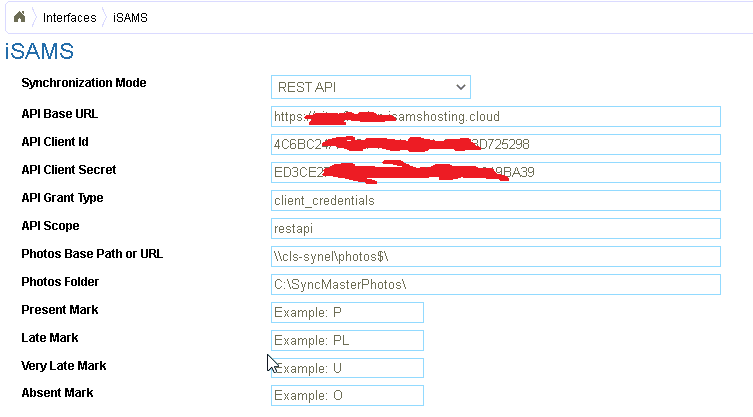Click Photos Base Path or URL label
Image resolution: width=753 pixels, height=417 pixels.
(x=92, y=254)
